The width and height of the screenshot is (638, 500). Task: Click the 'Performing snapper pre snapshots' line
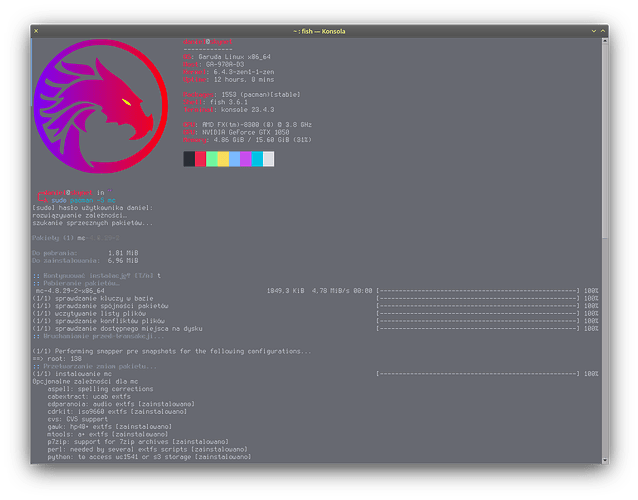tap(172, 351)
